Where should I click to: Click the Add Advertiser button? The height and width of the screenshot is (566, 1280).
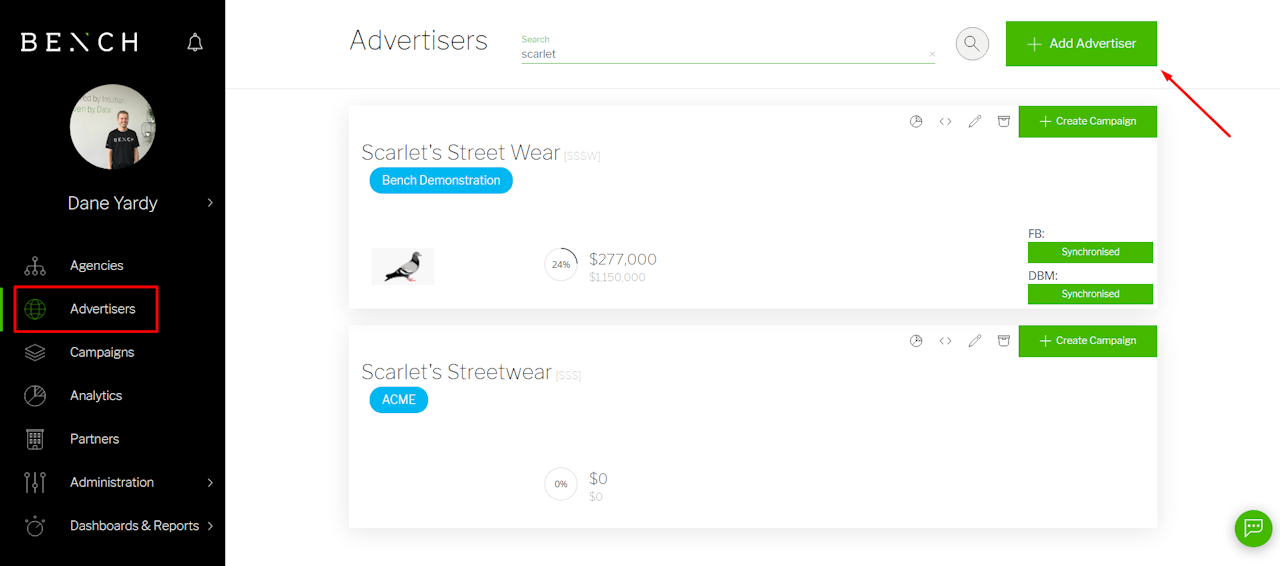[1081, 44]
